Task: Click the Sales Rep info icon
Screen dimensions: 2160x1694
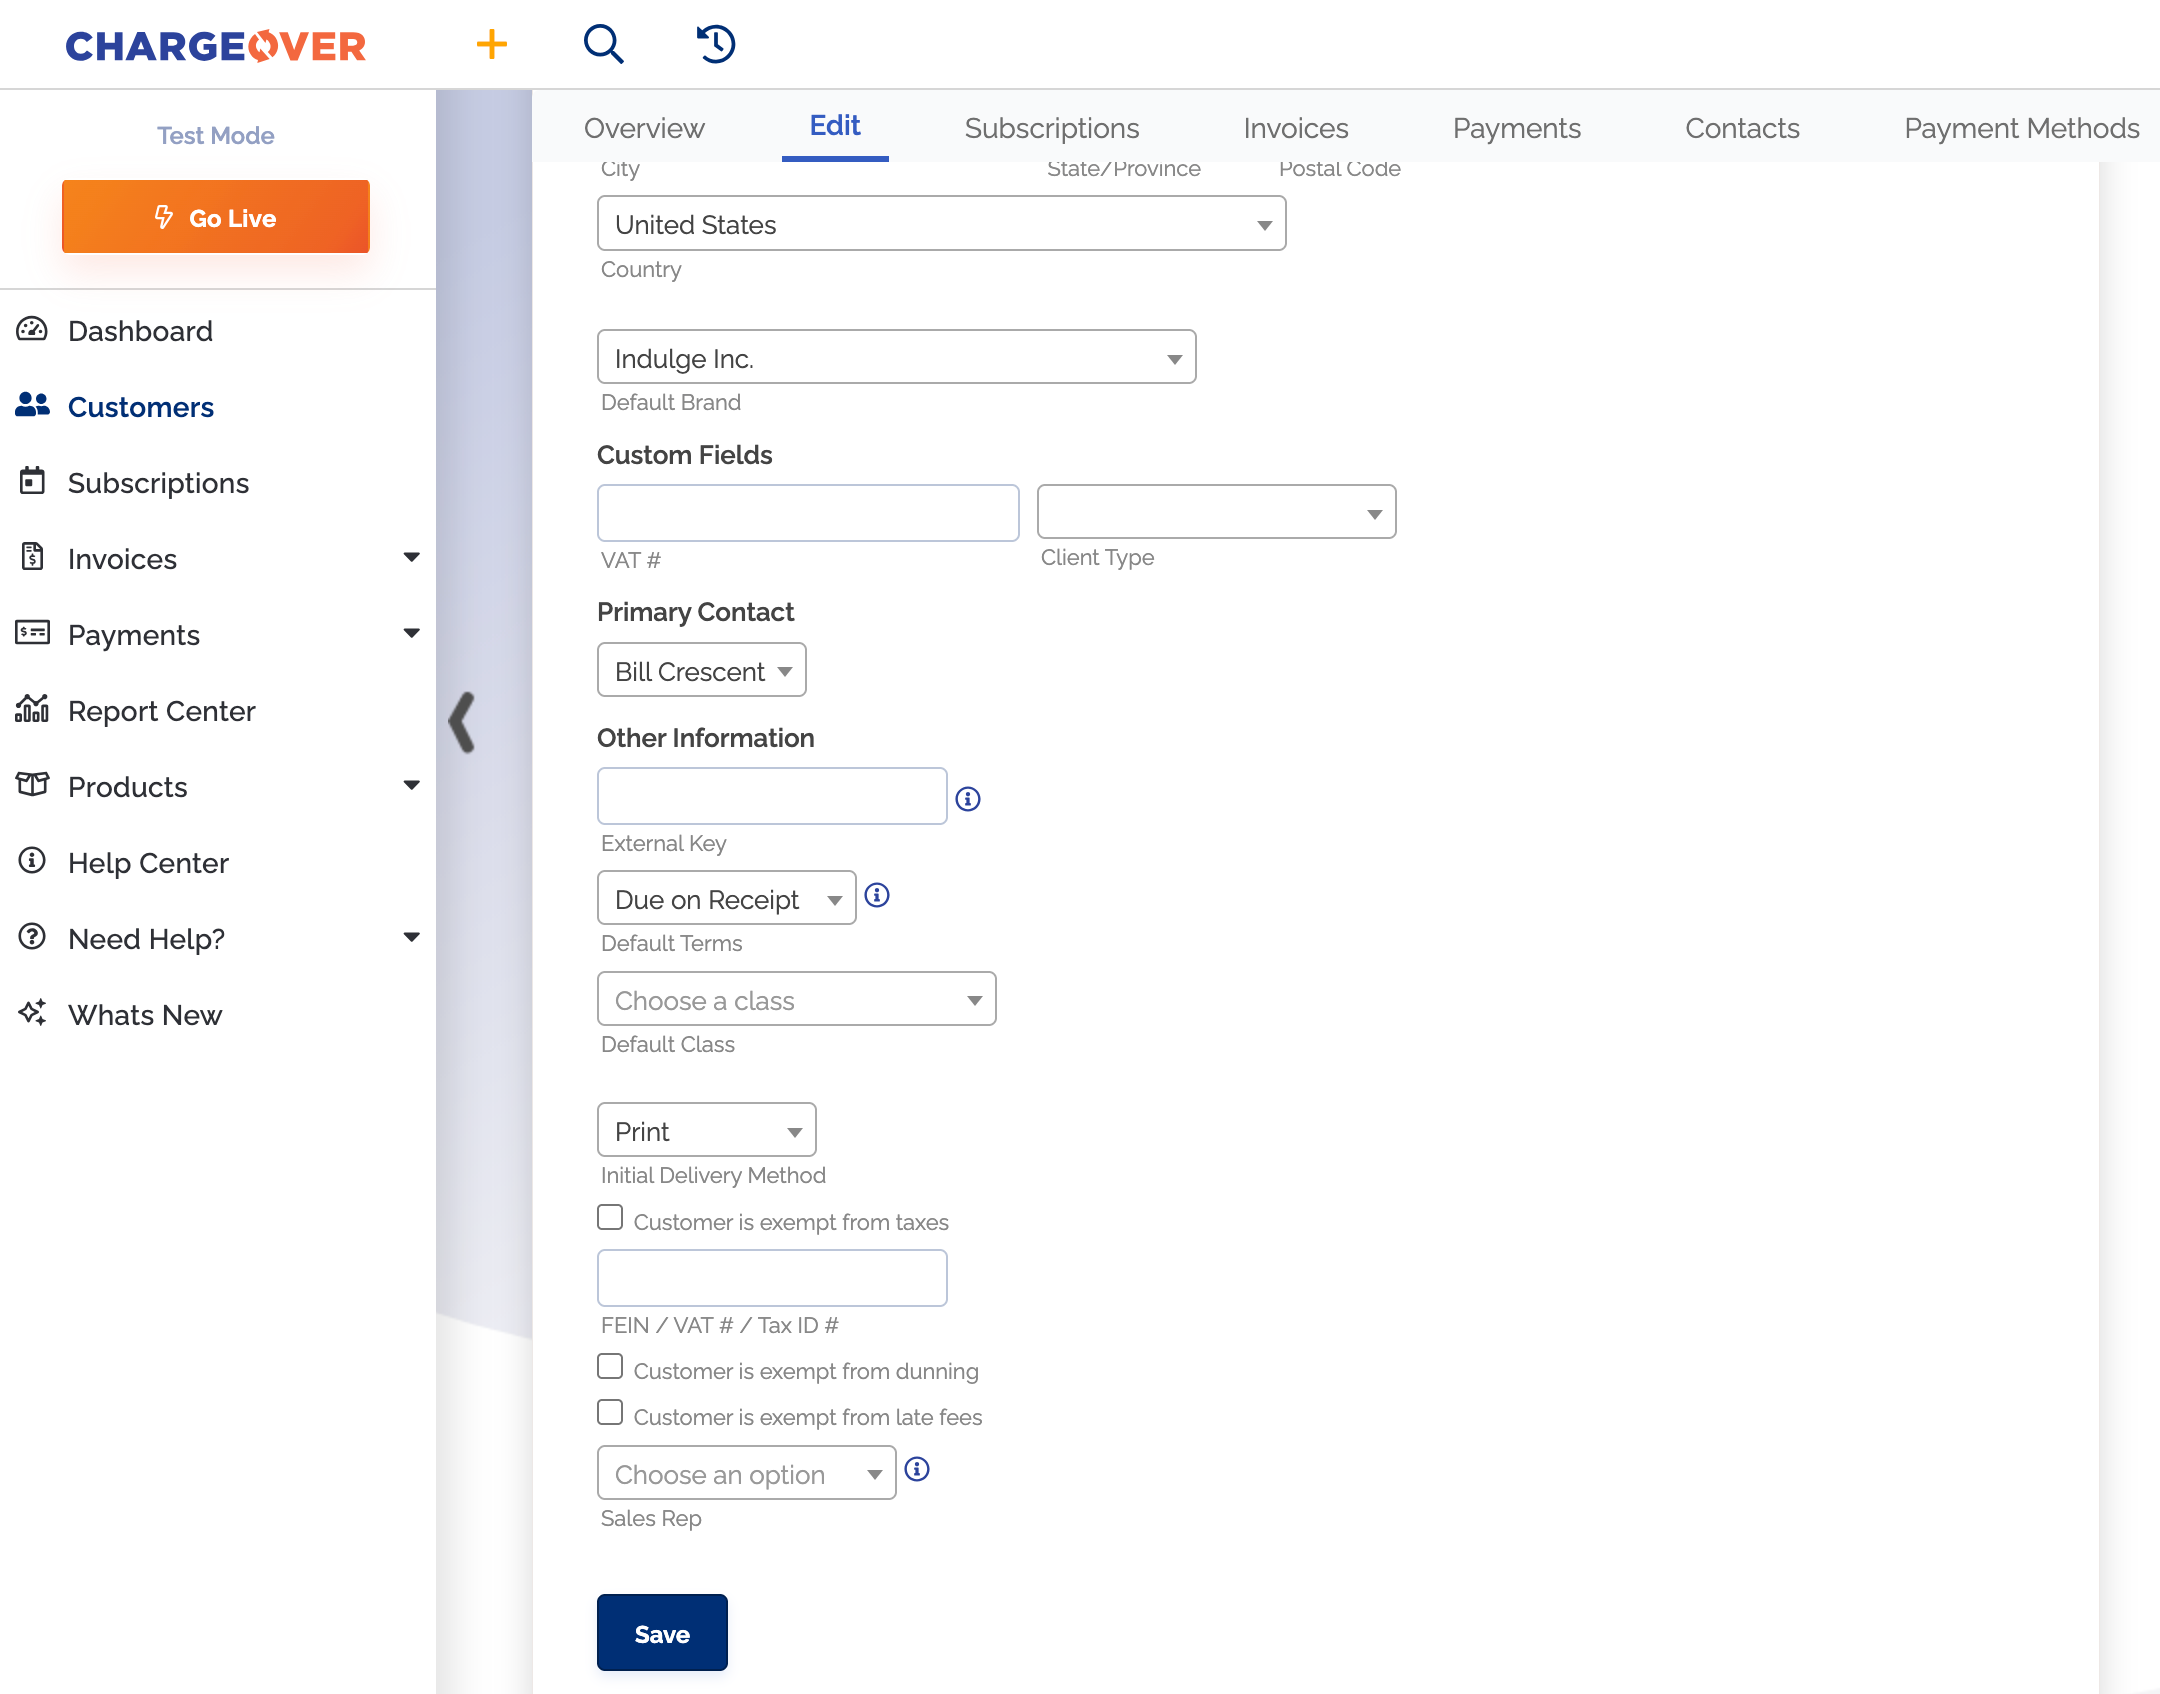Action: 917,1469
